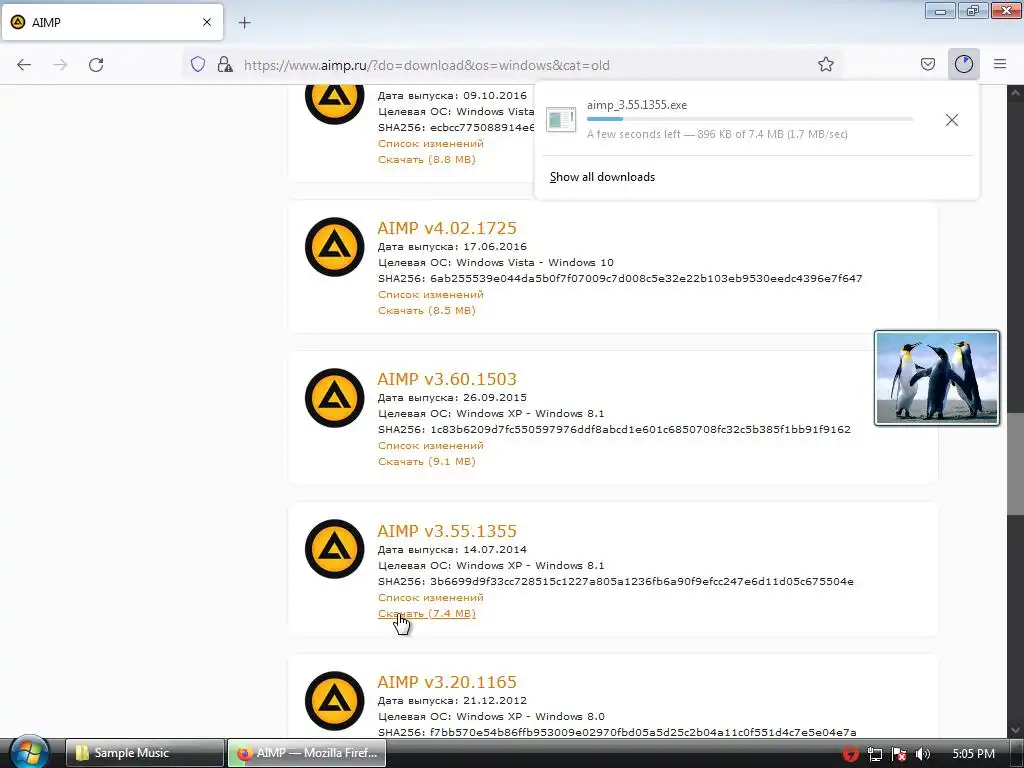
Task: Click SHA256 hash text of v3.55.1355
Action: [x=641, y=581]
